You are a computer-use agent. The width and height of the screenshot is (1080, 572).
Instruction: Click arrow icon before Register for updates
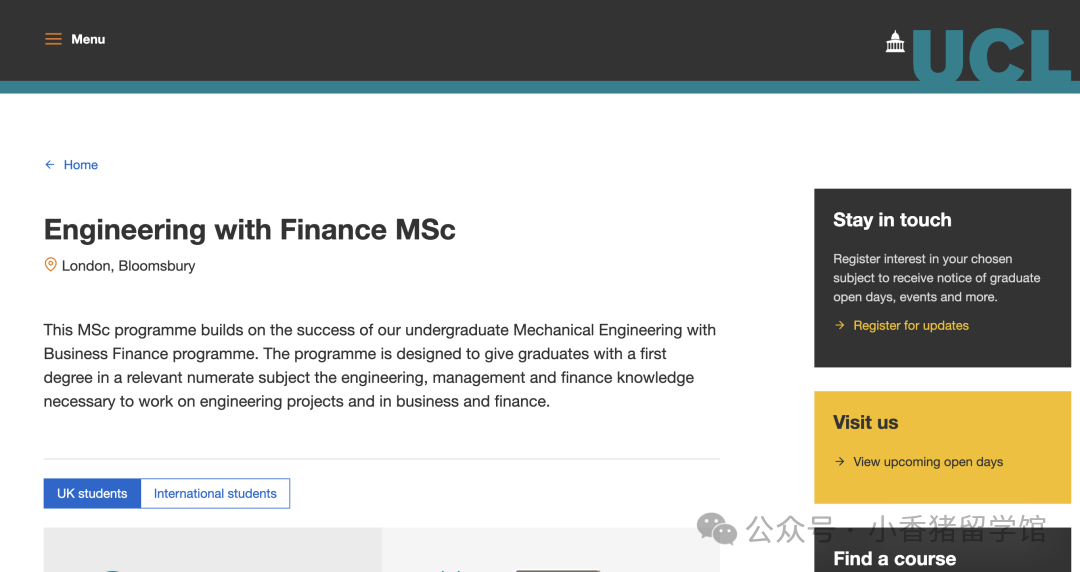(839, 325)
